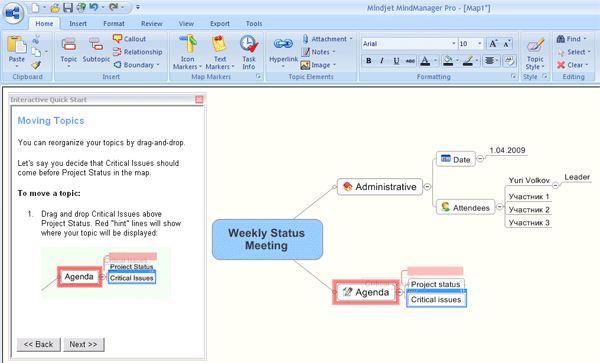Switch to the Home ribbon tab

click(x=44, y=24)
